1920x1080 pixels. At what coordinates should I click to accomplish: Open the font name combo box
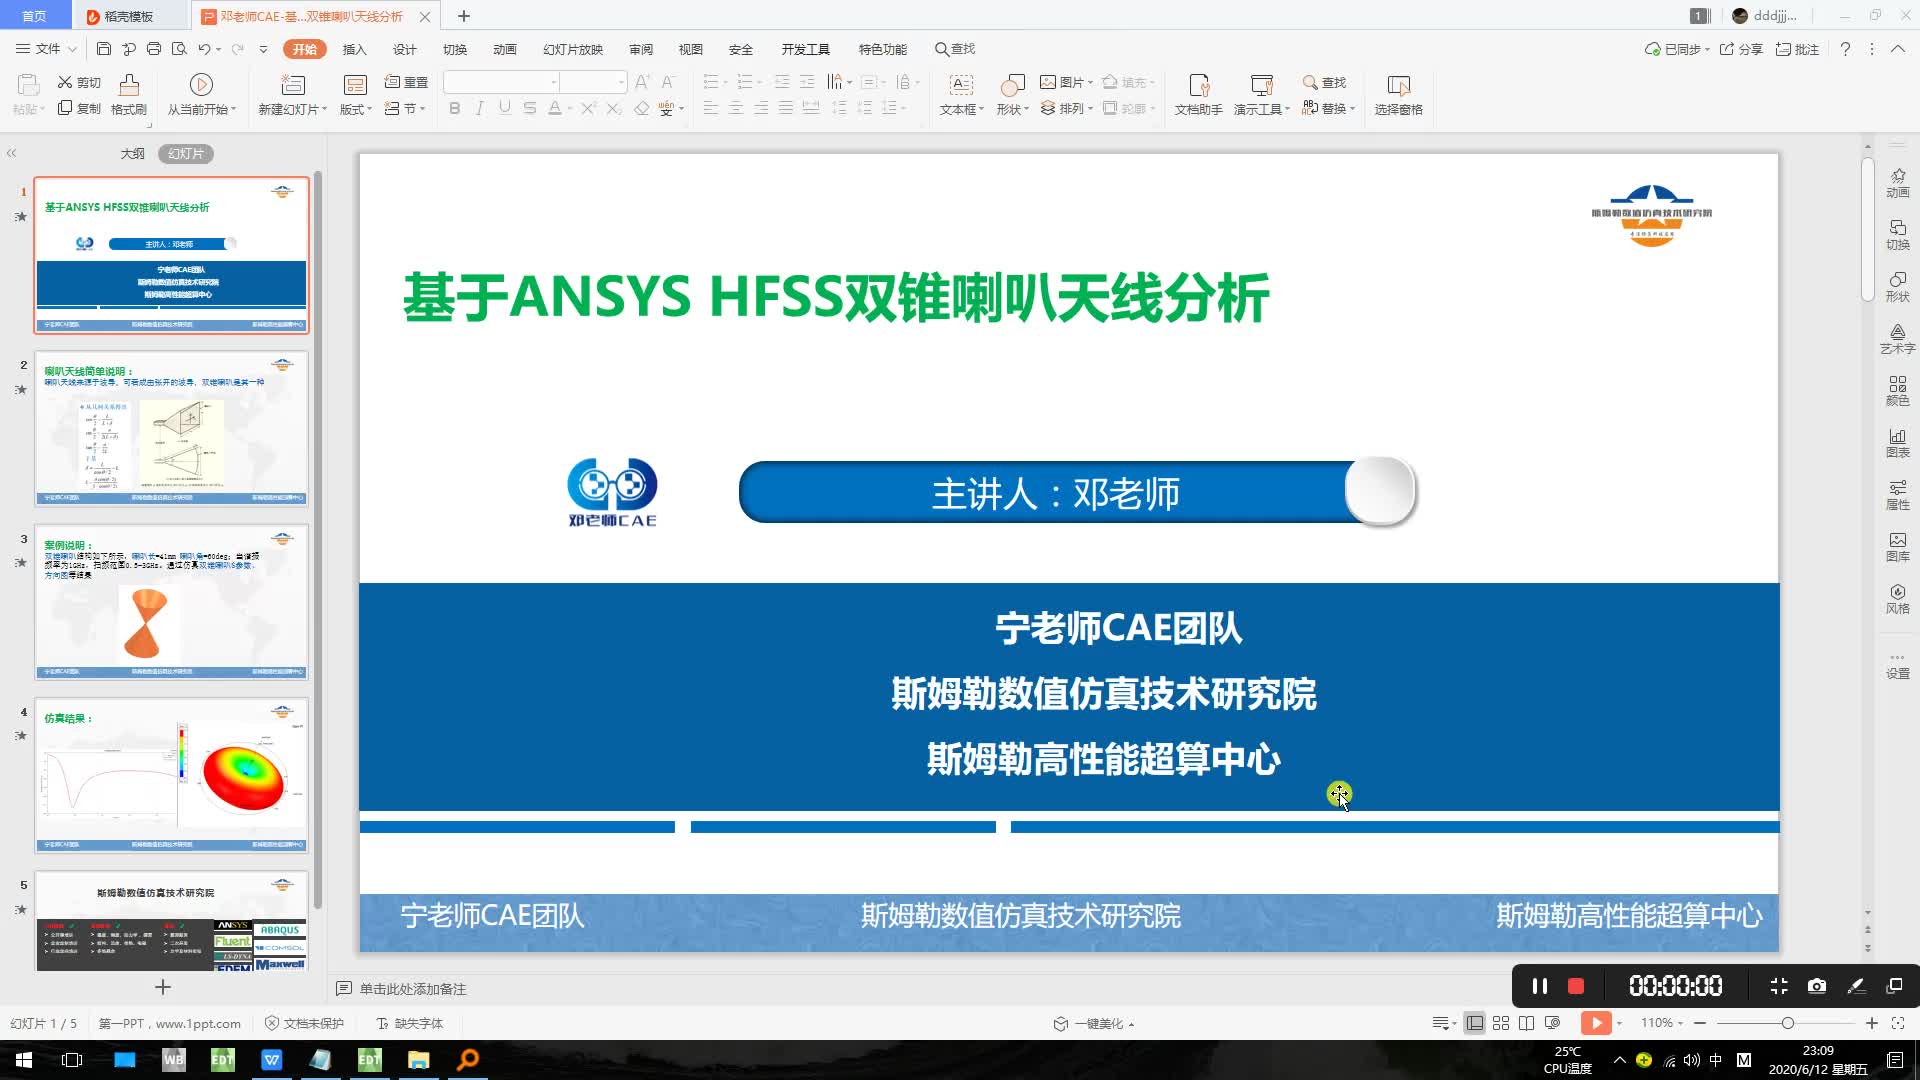[x=501, y=82]
